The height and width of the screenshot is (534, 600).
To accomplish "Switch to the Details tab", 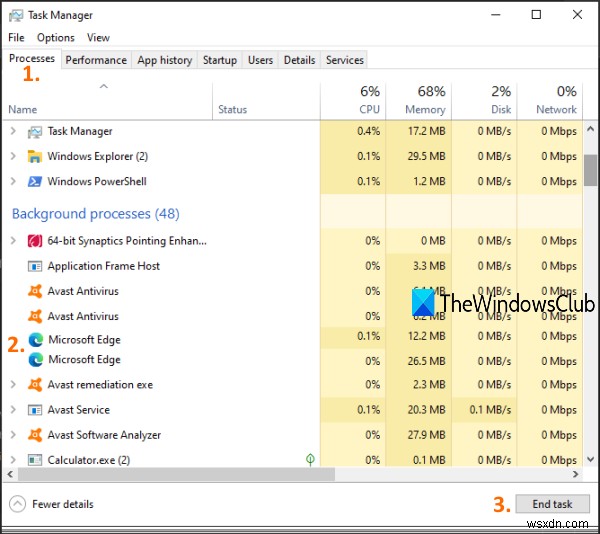I will point(299,60).
